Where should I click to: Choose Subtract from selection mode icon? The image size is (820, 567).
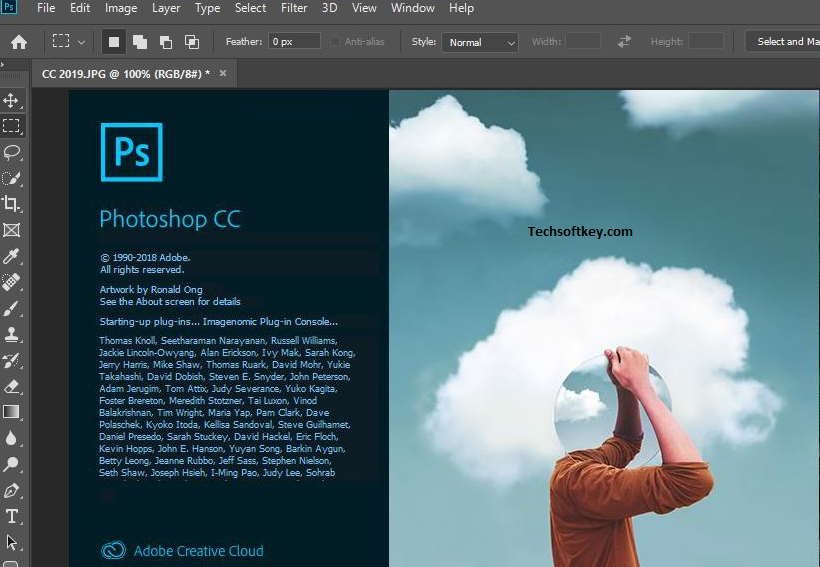[166, 42]
